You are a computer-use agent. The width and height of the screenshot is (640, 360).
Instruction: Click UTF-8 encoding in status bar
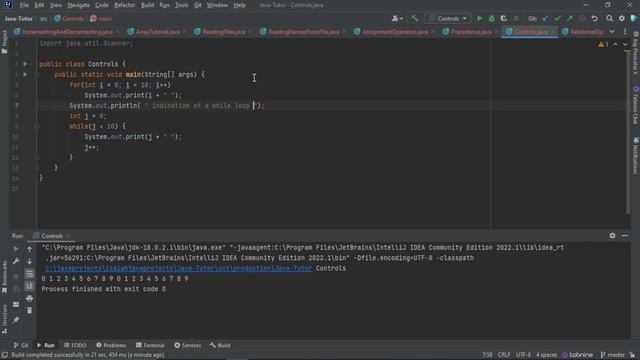(523, 355)
